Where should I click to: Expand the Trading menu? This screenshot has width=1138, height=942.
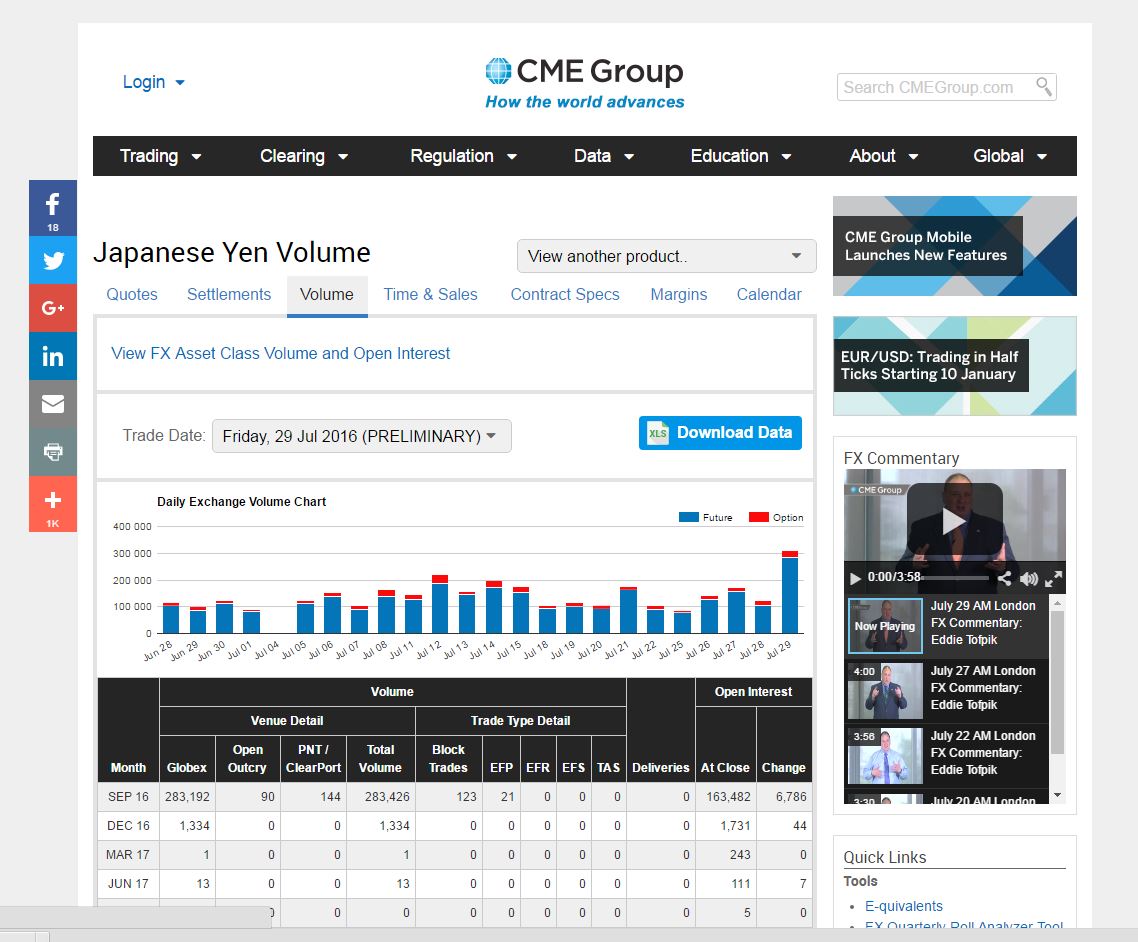160,156
